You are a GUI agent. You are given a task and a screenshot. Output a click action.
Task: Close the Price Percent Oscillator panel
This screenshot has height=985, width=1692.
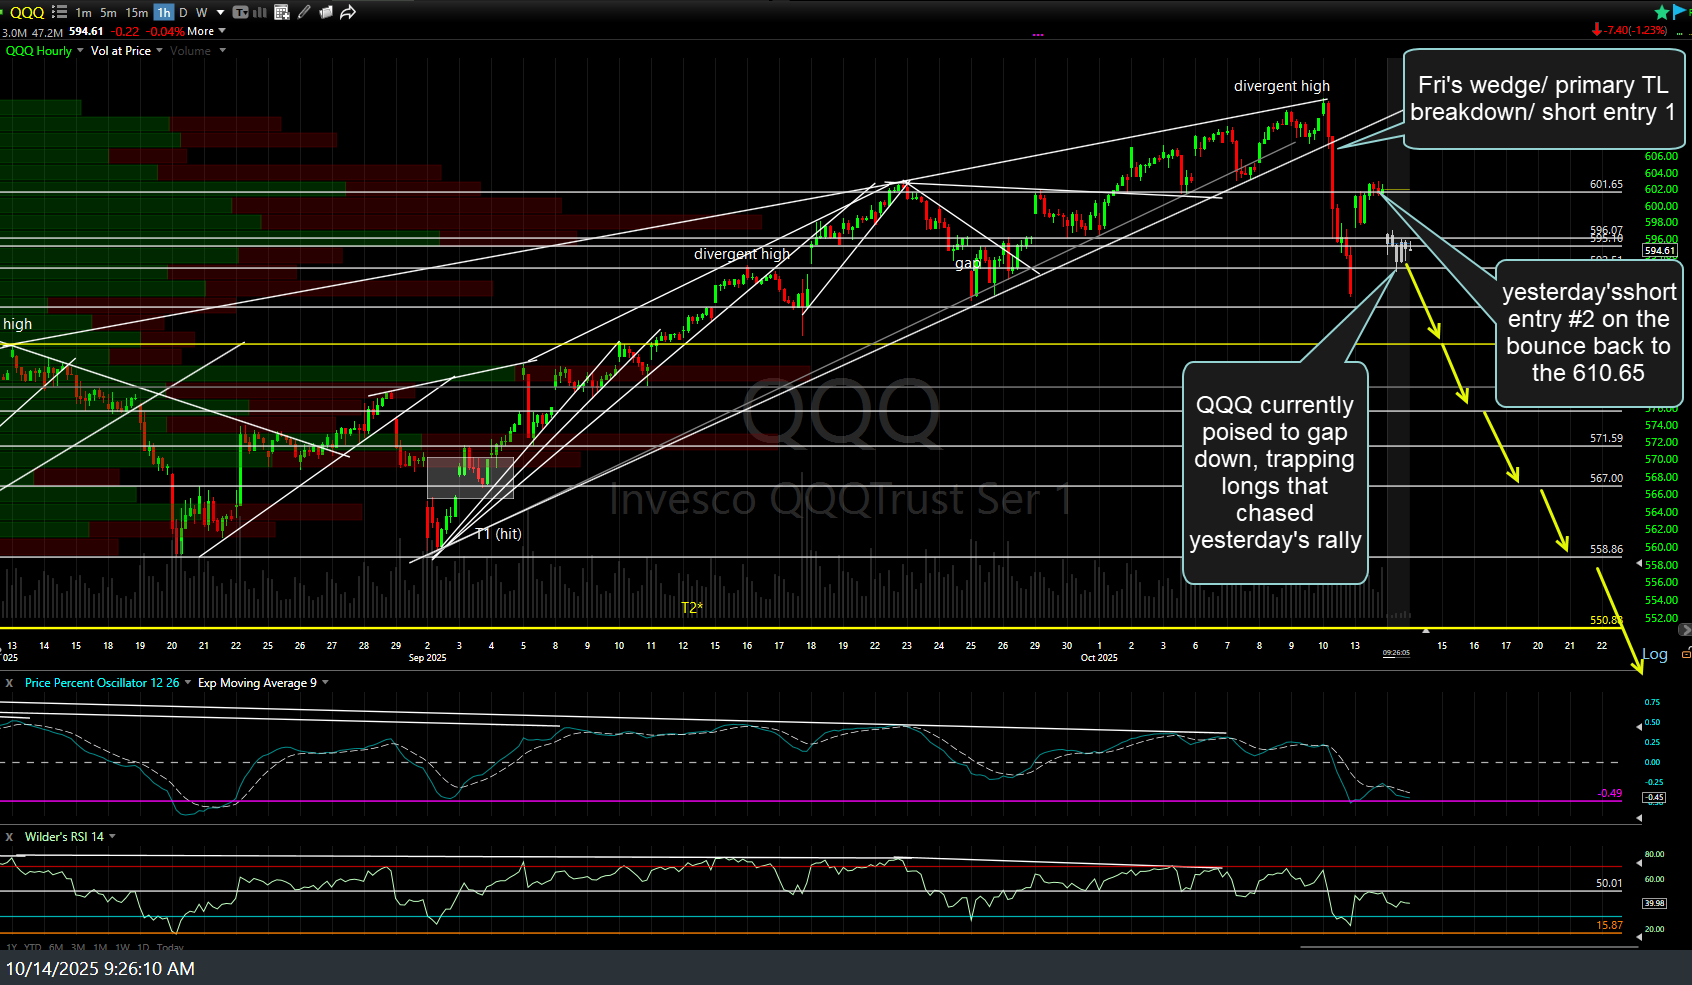point(9,683)
